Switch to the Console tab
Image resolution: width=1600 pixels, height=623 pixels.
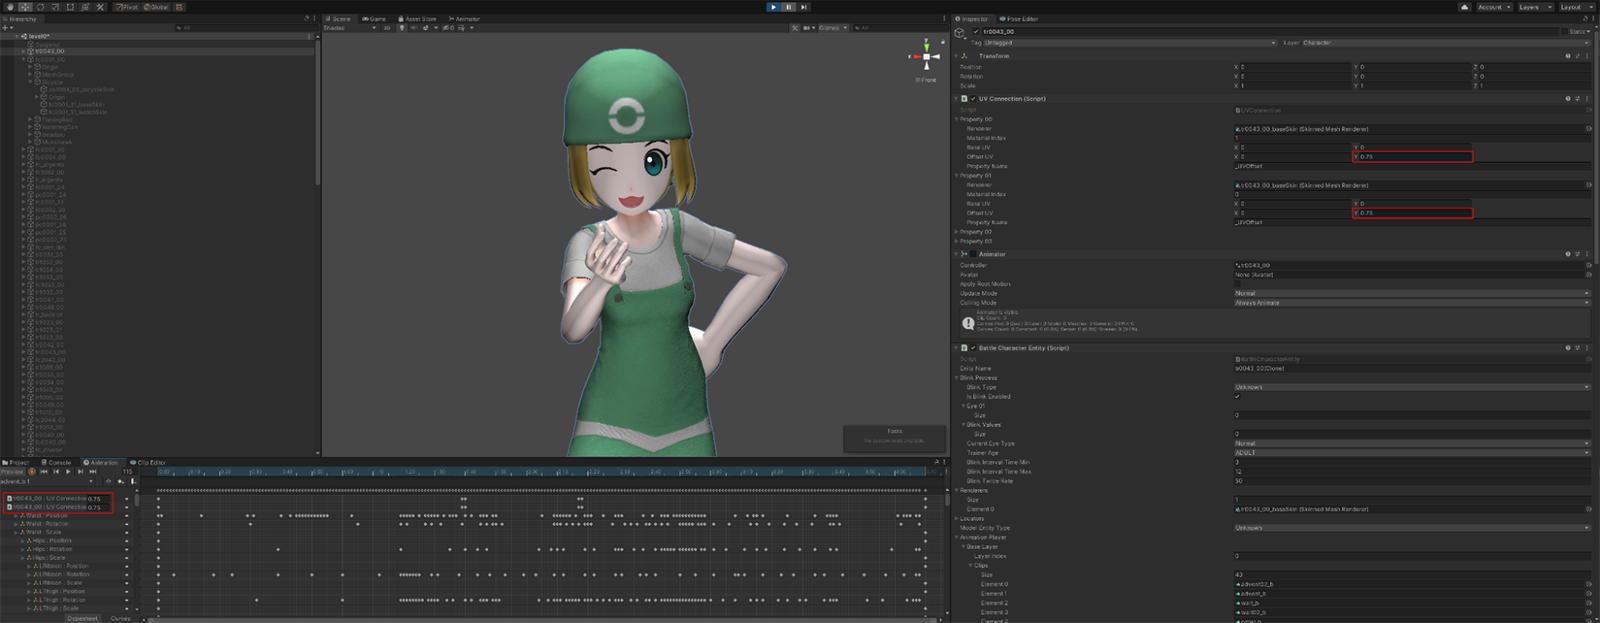coord(59,463)
